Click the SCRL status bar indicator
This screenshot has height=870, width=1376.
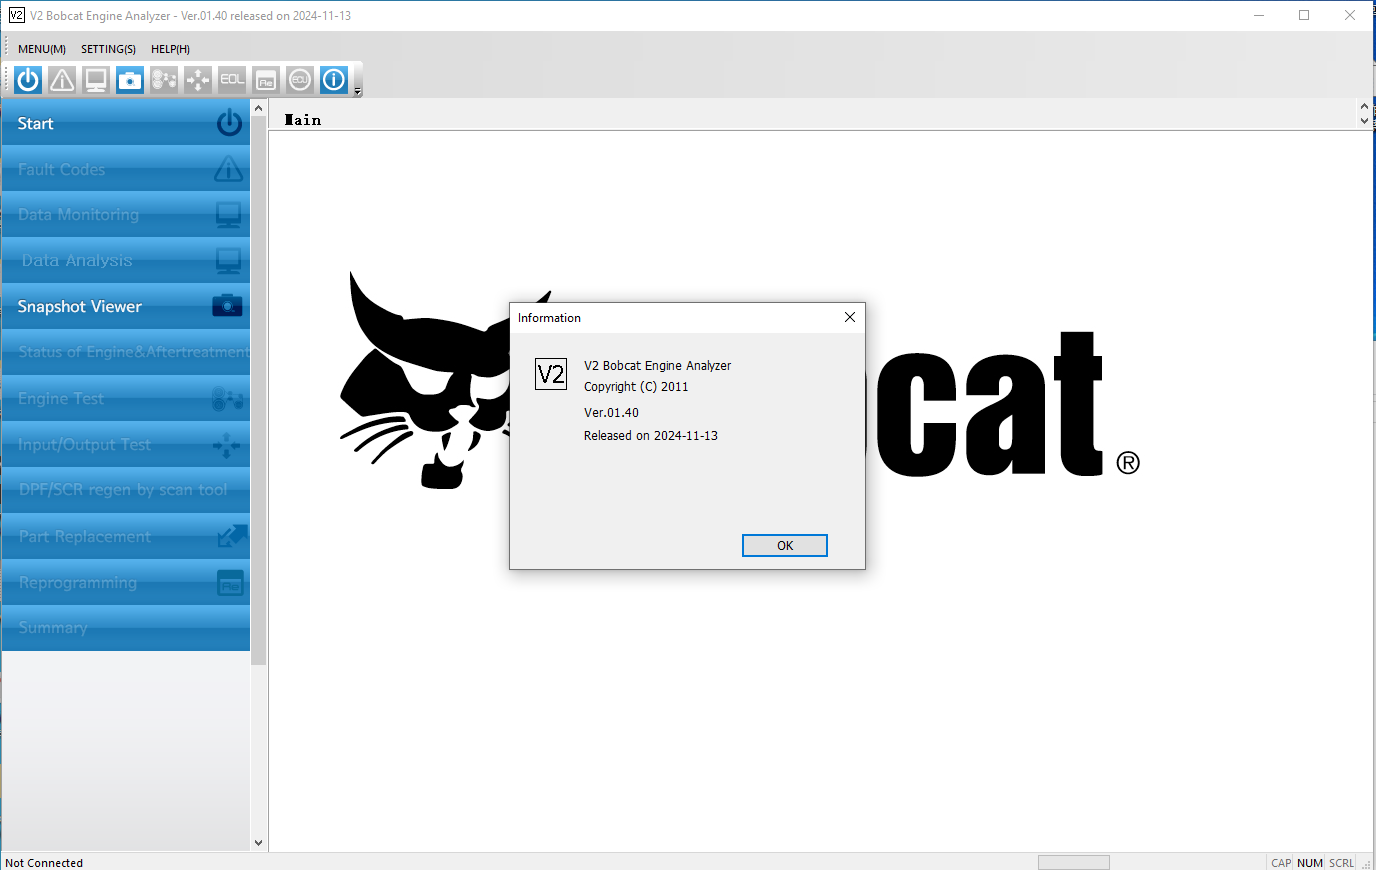point(1342,863)
